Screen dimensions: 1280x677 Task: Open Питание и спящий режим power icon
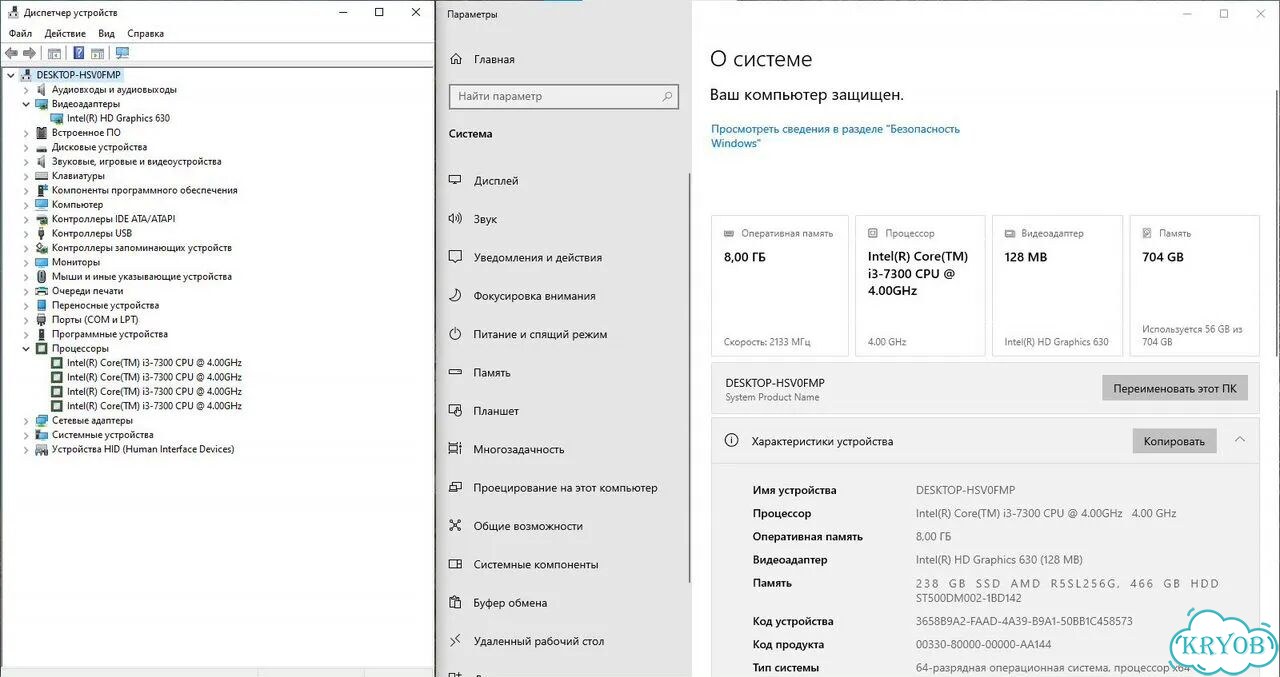456,334
